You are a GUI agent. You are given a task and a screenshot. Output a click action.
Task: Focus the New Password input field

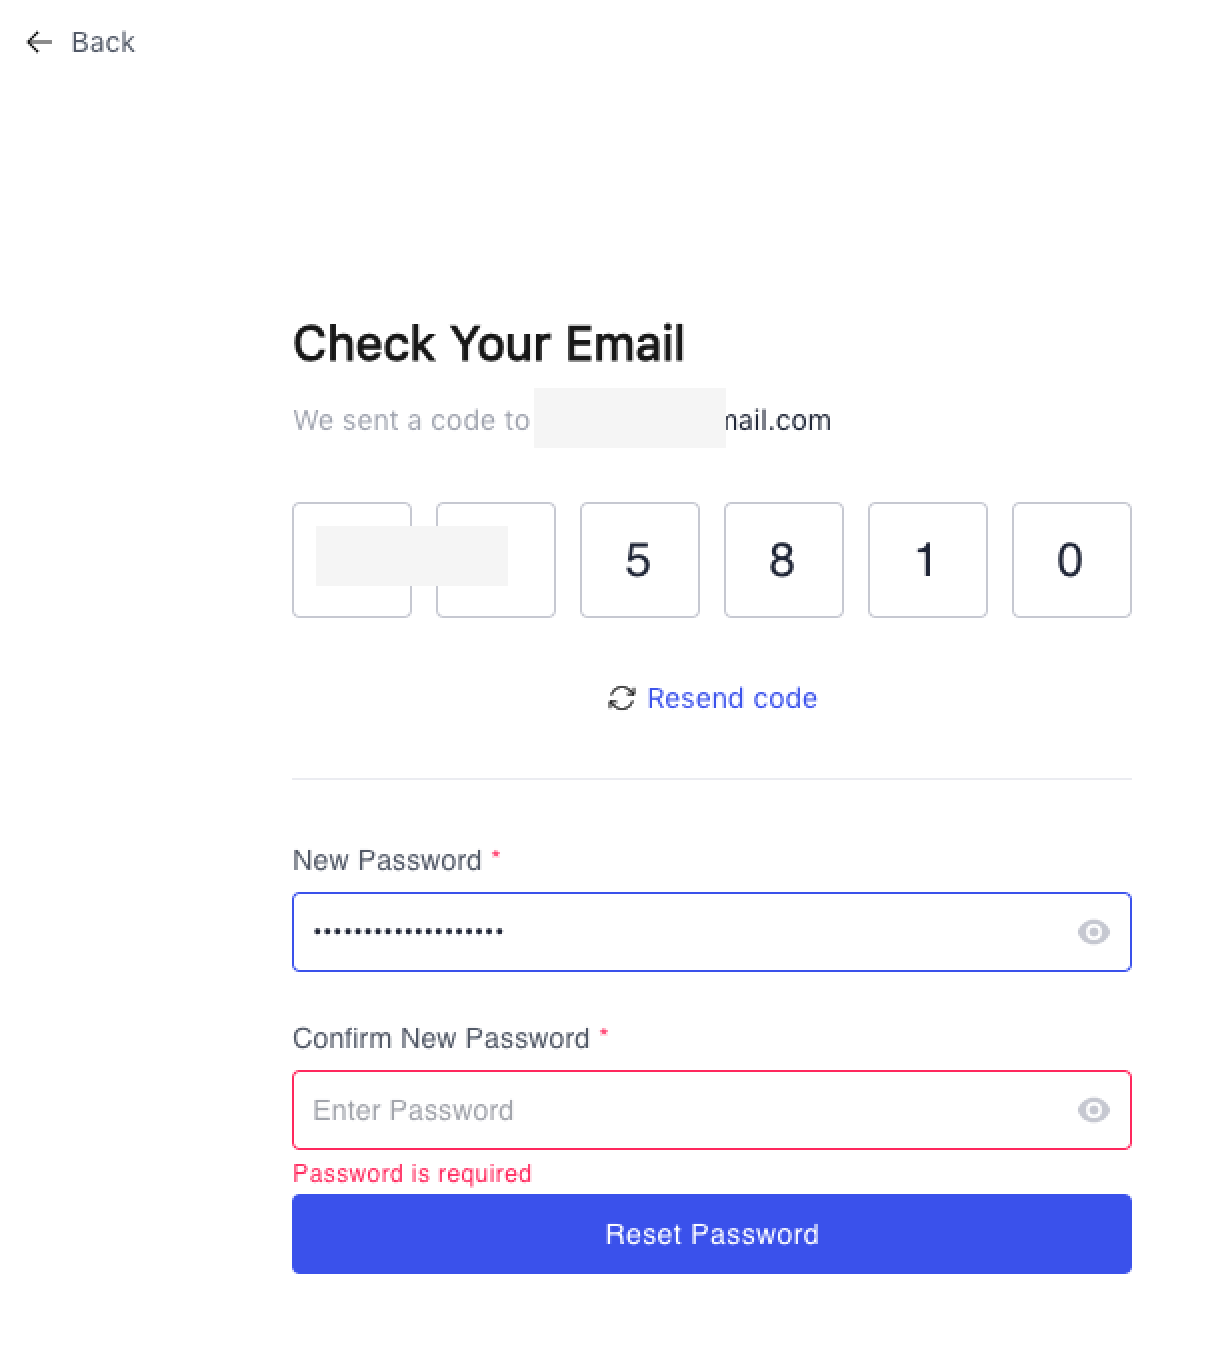click(x=680, y=932)
